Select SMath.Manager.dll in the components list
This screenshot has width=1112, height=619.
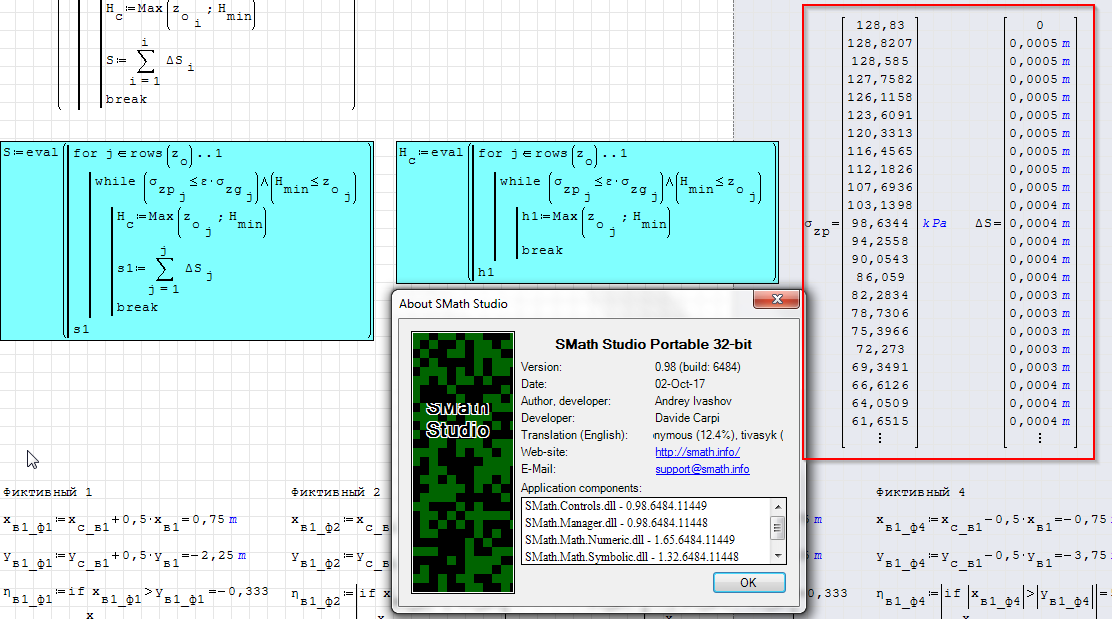(x=616, y=523)
